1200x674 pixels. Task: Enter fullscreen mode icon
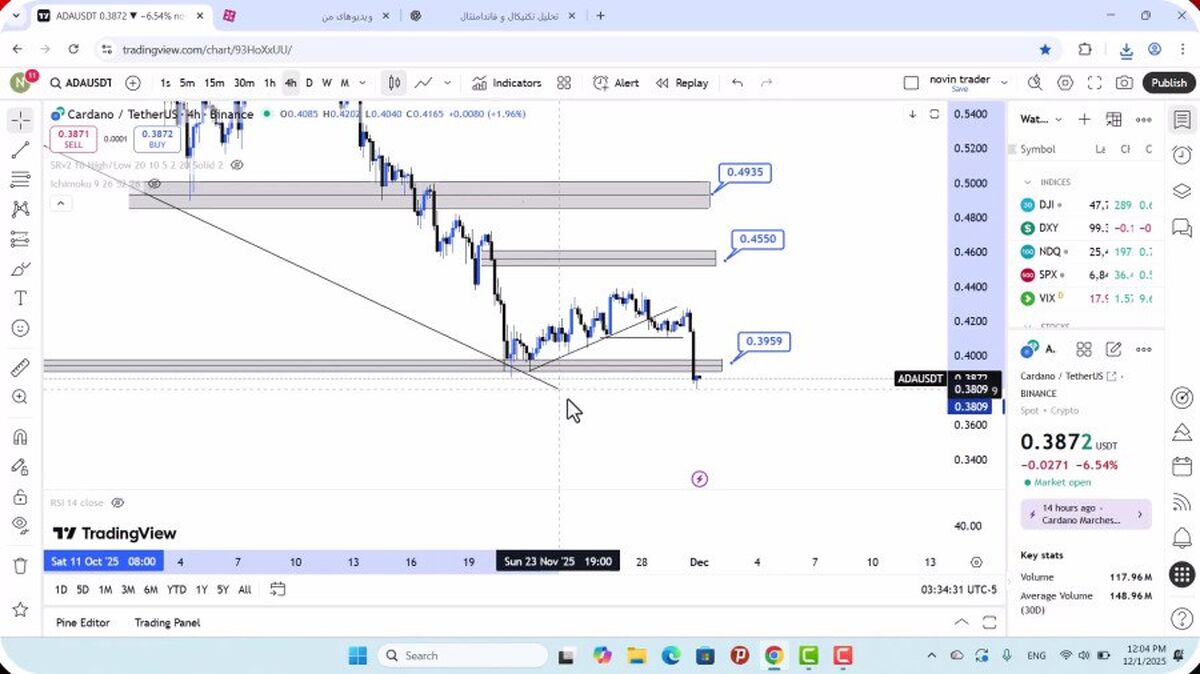point(1095,83)
